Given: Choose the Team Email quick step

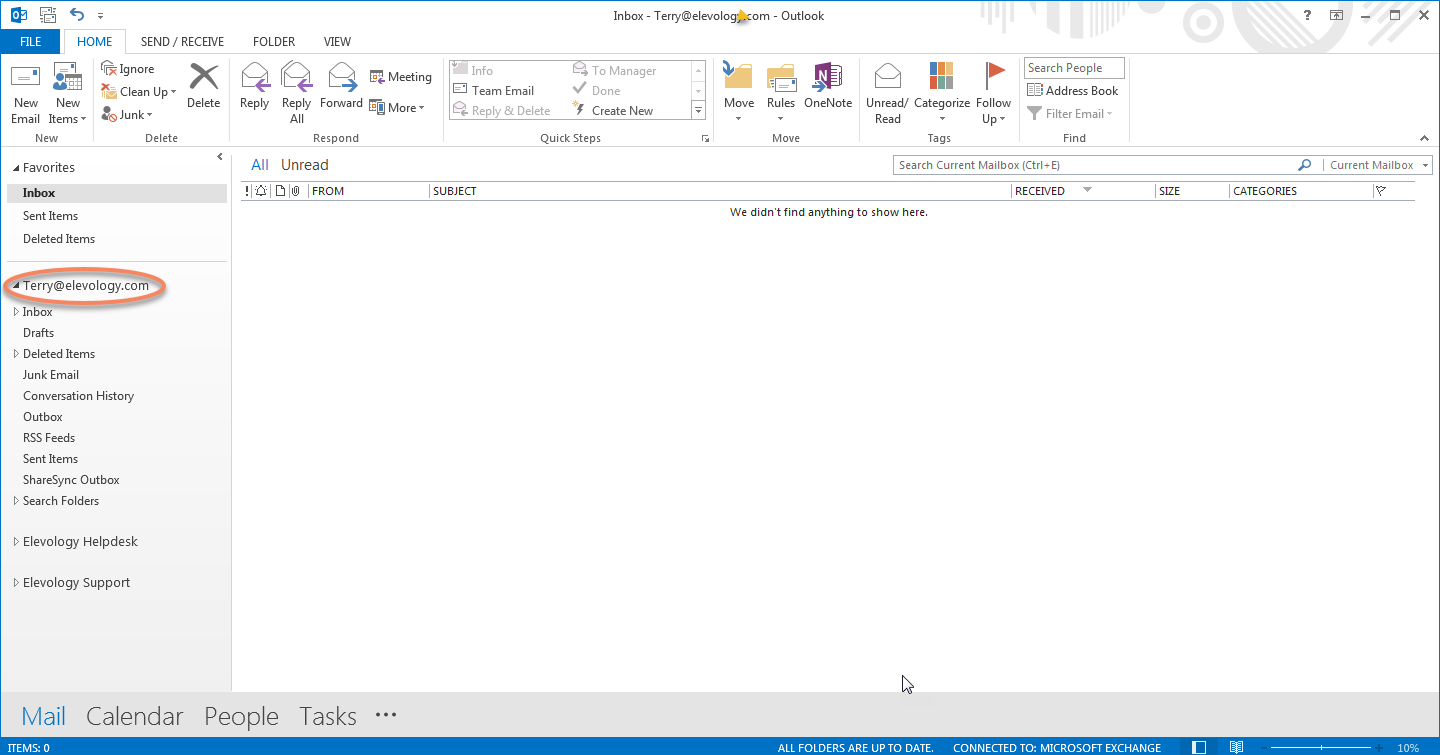Looking at the screenshot, I should point(494,90).
